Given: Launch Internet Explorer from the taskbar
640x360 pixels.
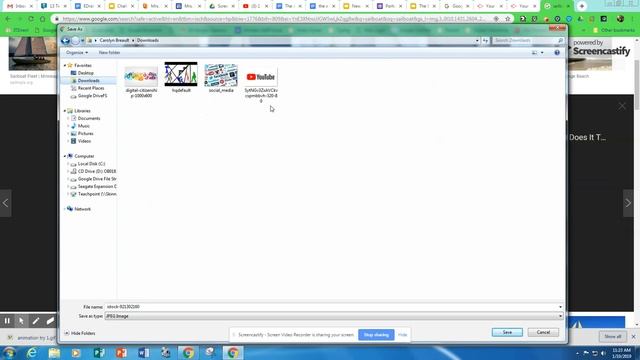Looking at the screenshot, I should click(32, 353).
